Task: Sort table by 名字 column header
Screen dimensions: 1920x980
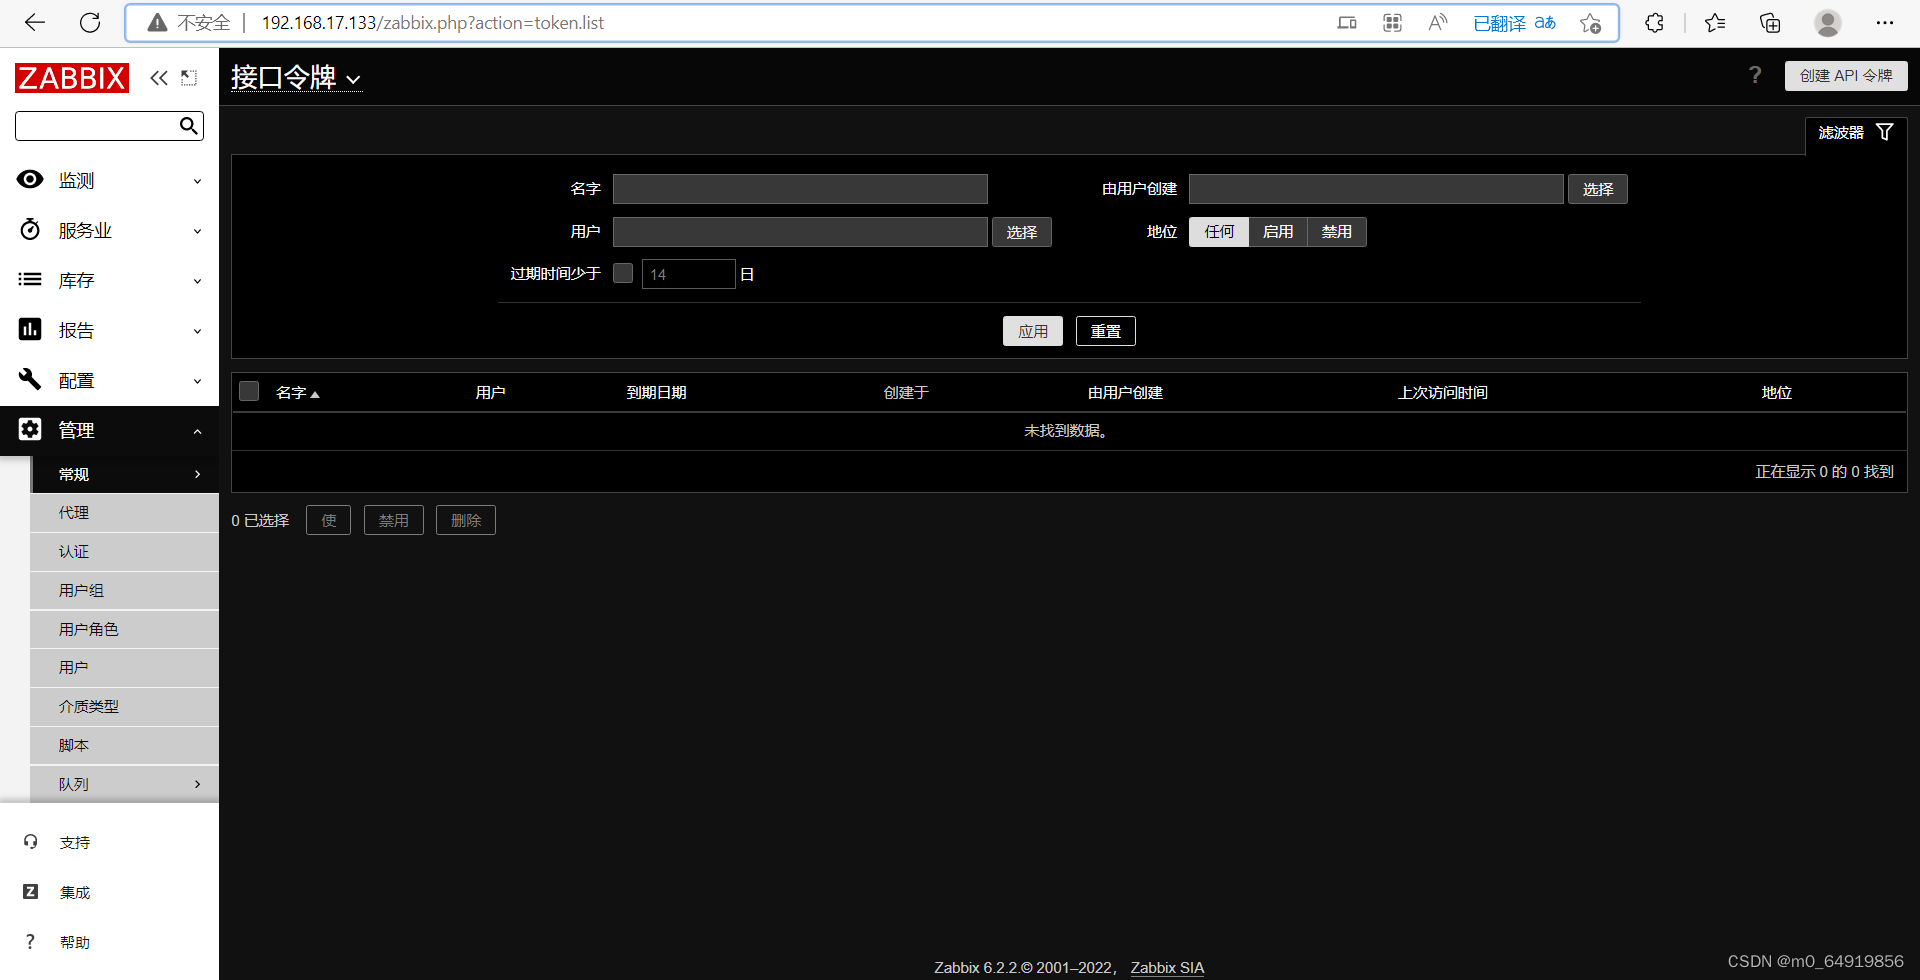Action: 297,393
